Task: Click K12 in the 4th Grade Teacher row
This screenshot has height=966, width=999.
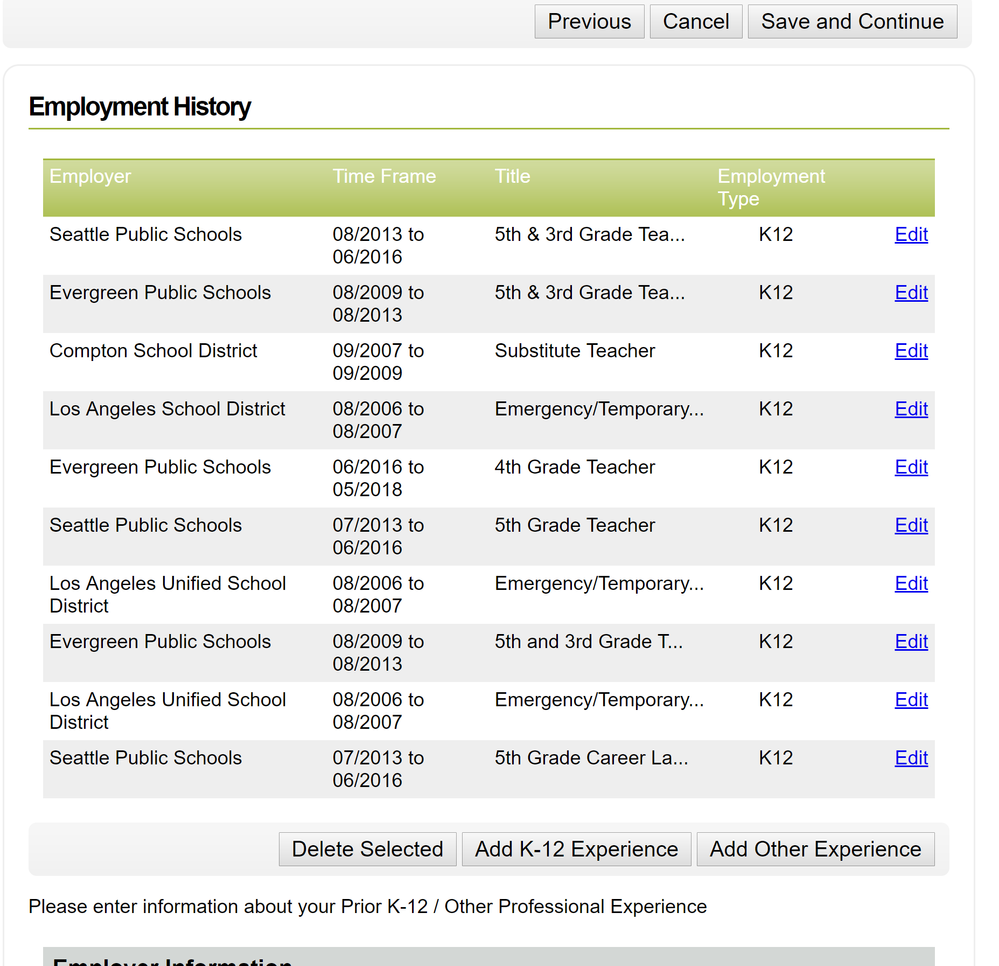Action: [775, 467]
